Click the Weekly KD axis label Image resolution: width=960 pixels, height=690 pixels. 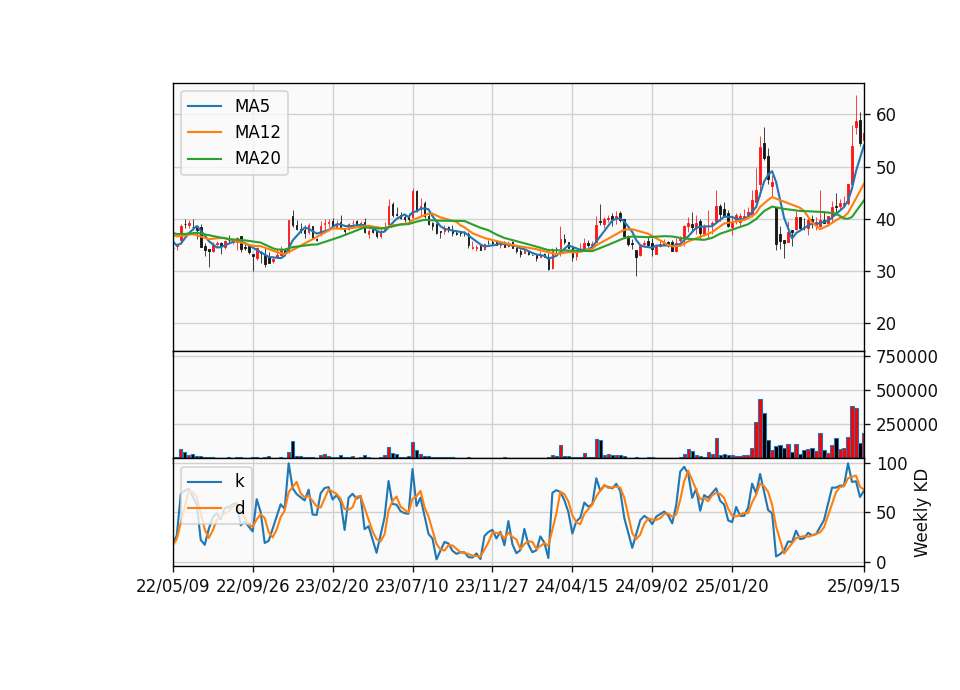point(920,514)
